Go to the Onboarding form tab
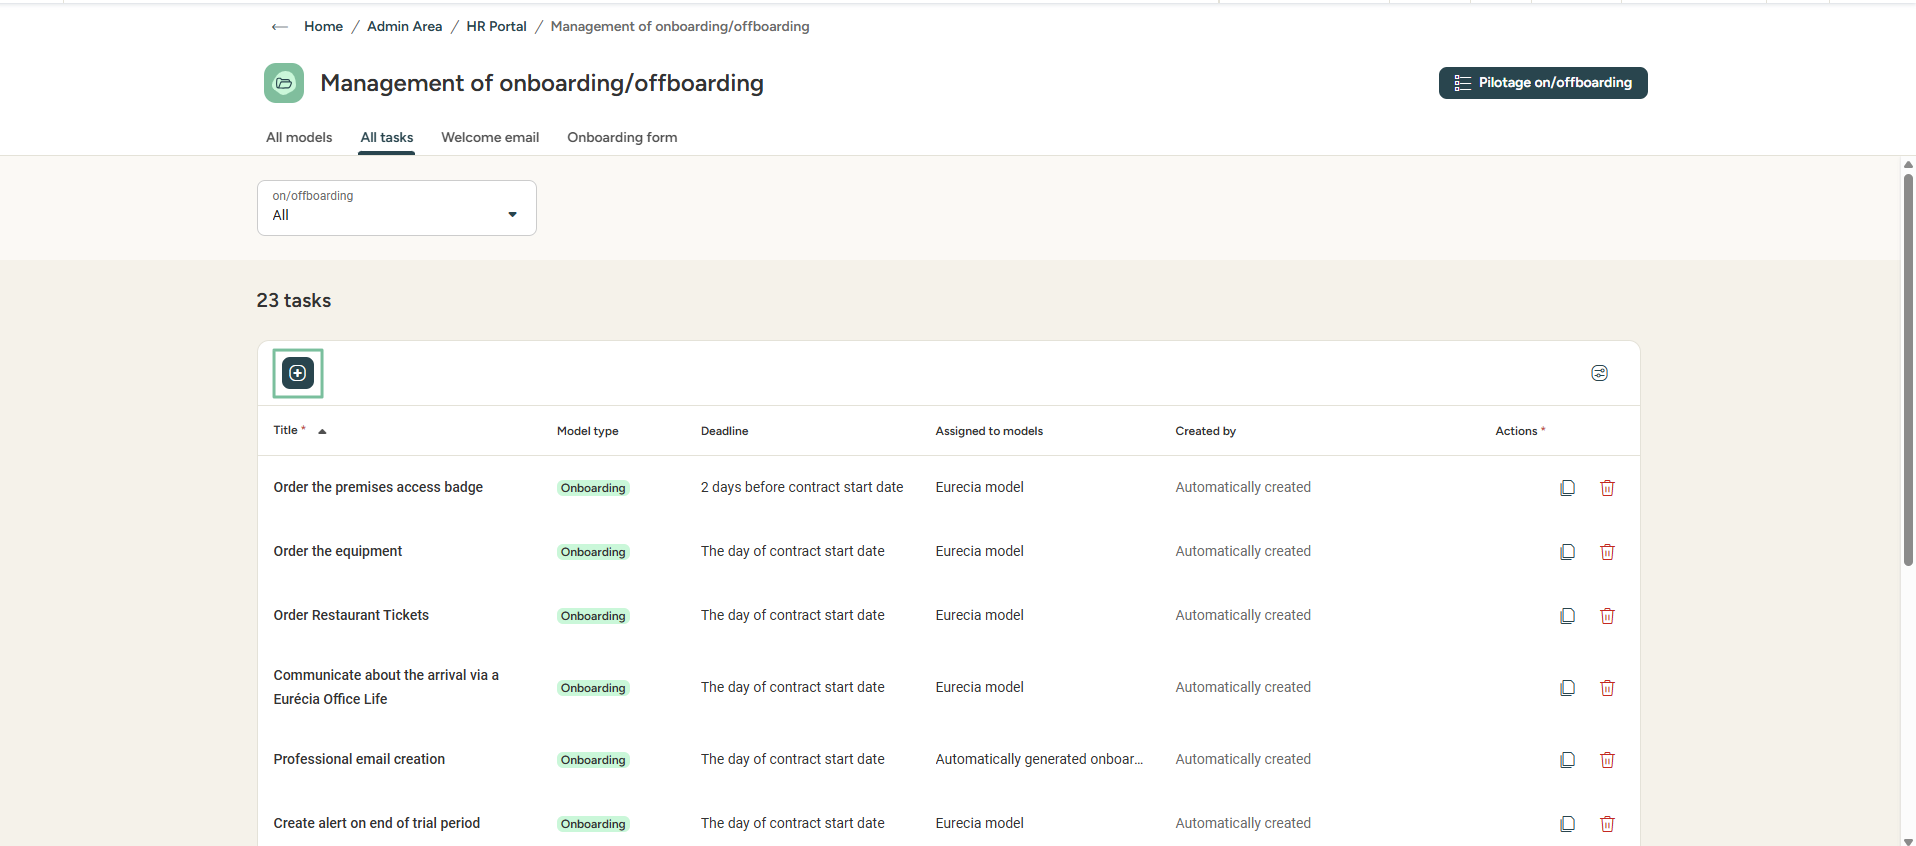This screenshot has width=1916, height=846. pos(622,138)
